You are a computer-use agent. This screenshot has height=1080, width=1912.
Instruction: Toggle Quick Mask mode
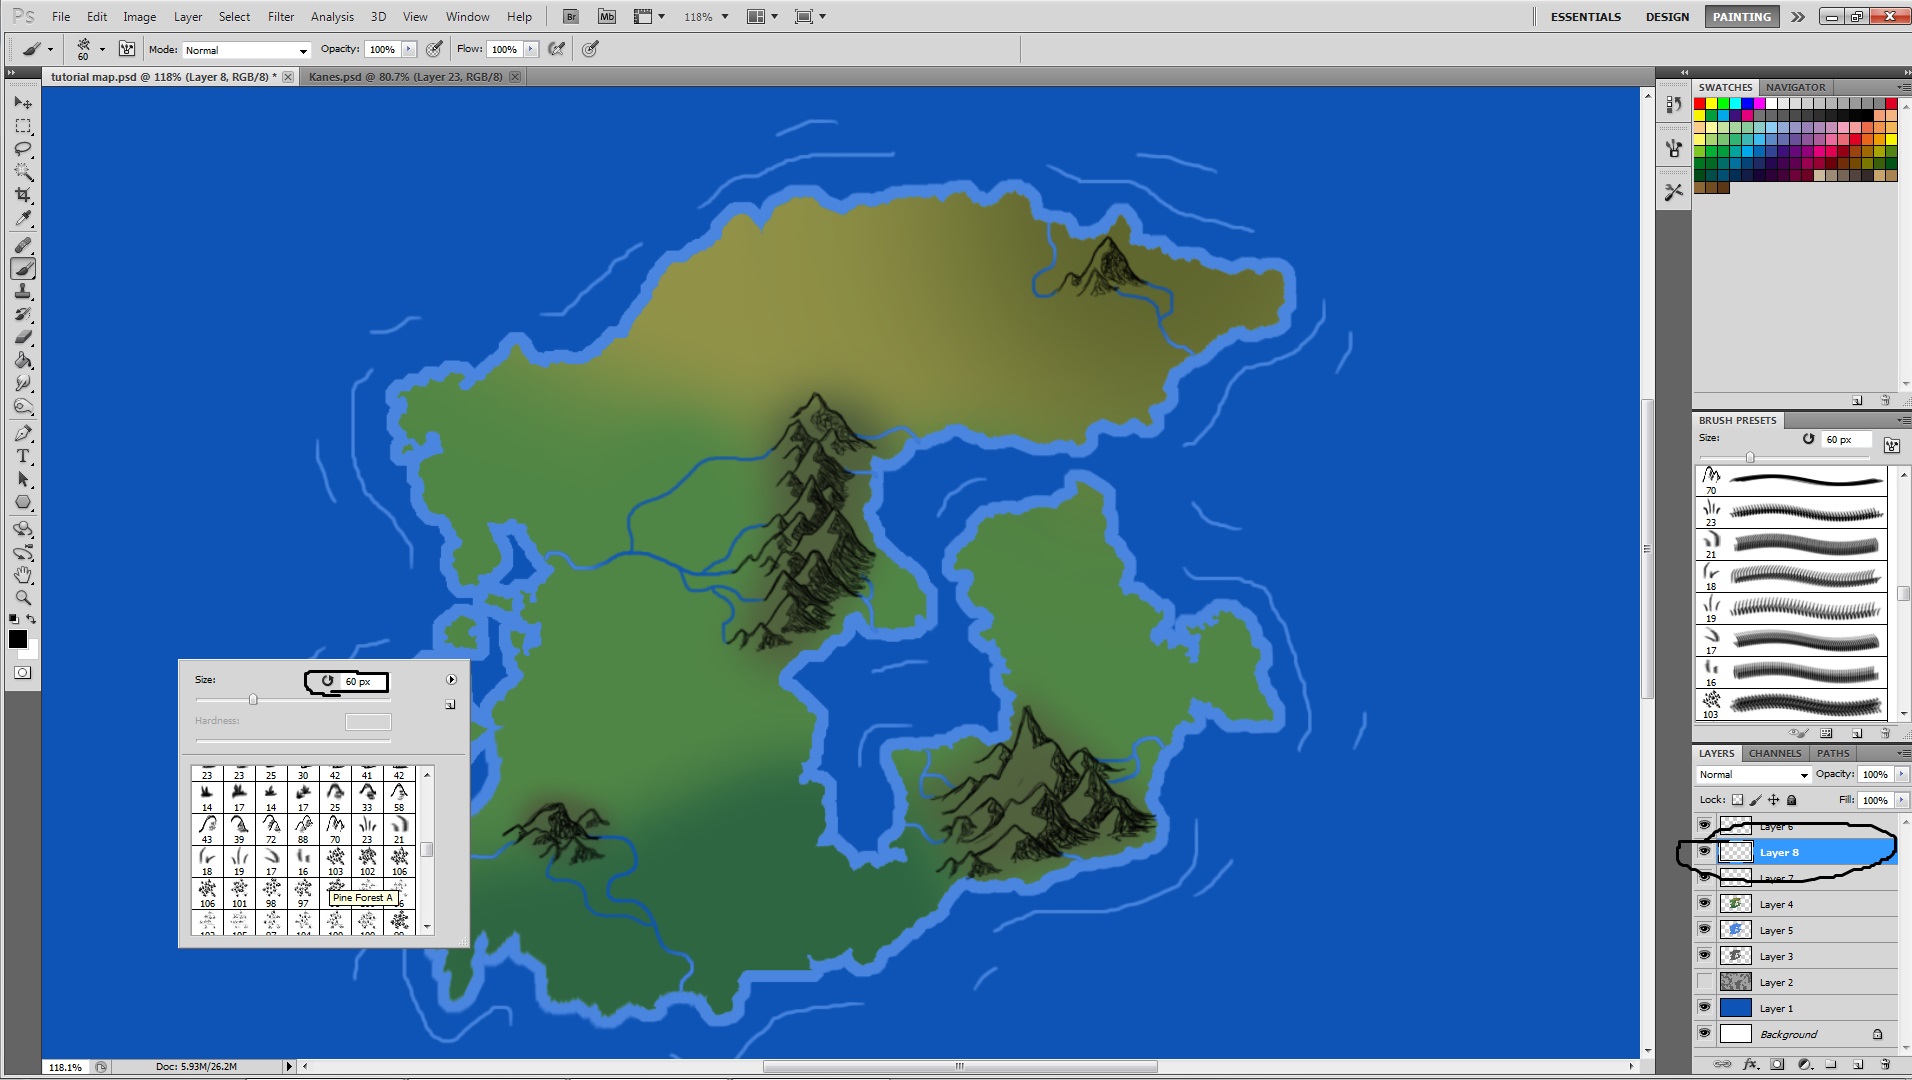click(x=22, y=673)
